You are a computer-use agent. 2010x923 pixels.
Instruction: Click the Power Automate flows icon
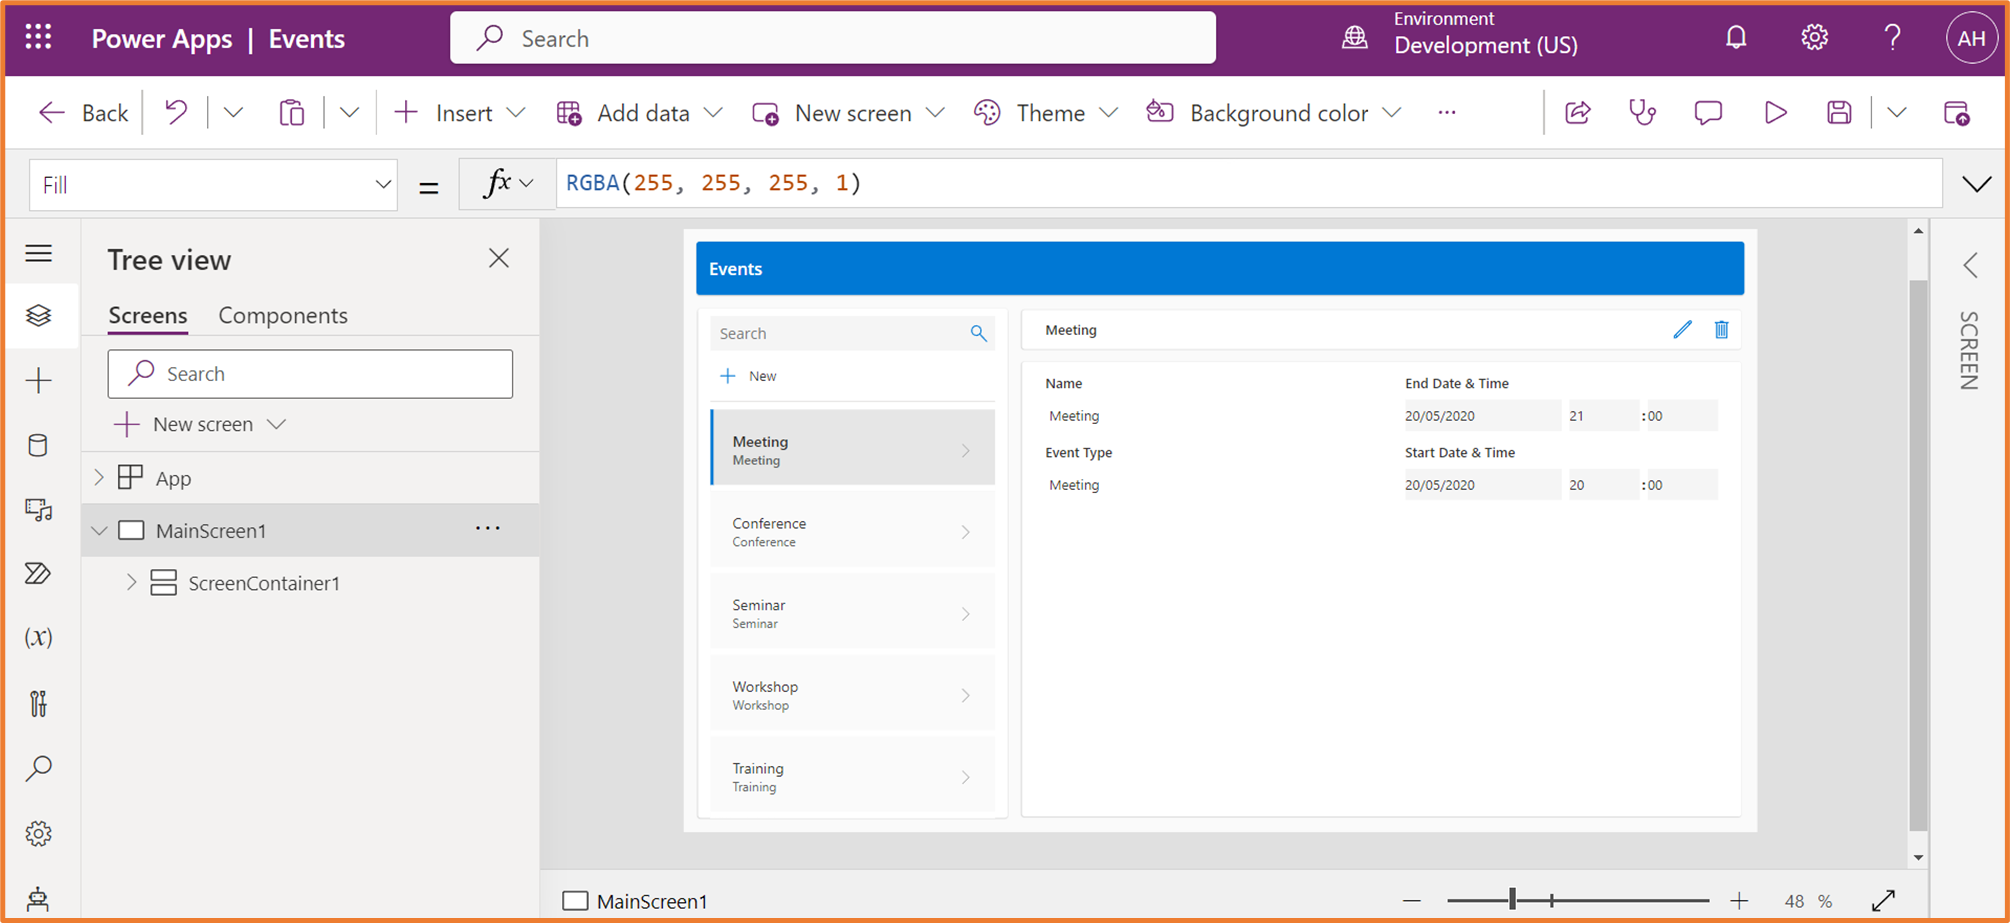tap(39, 573)
